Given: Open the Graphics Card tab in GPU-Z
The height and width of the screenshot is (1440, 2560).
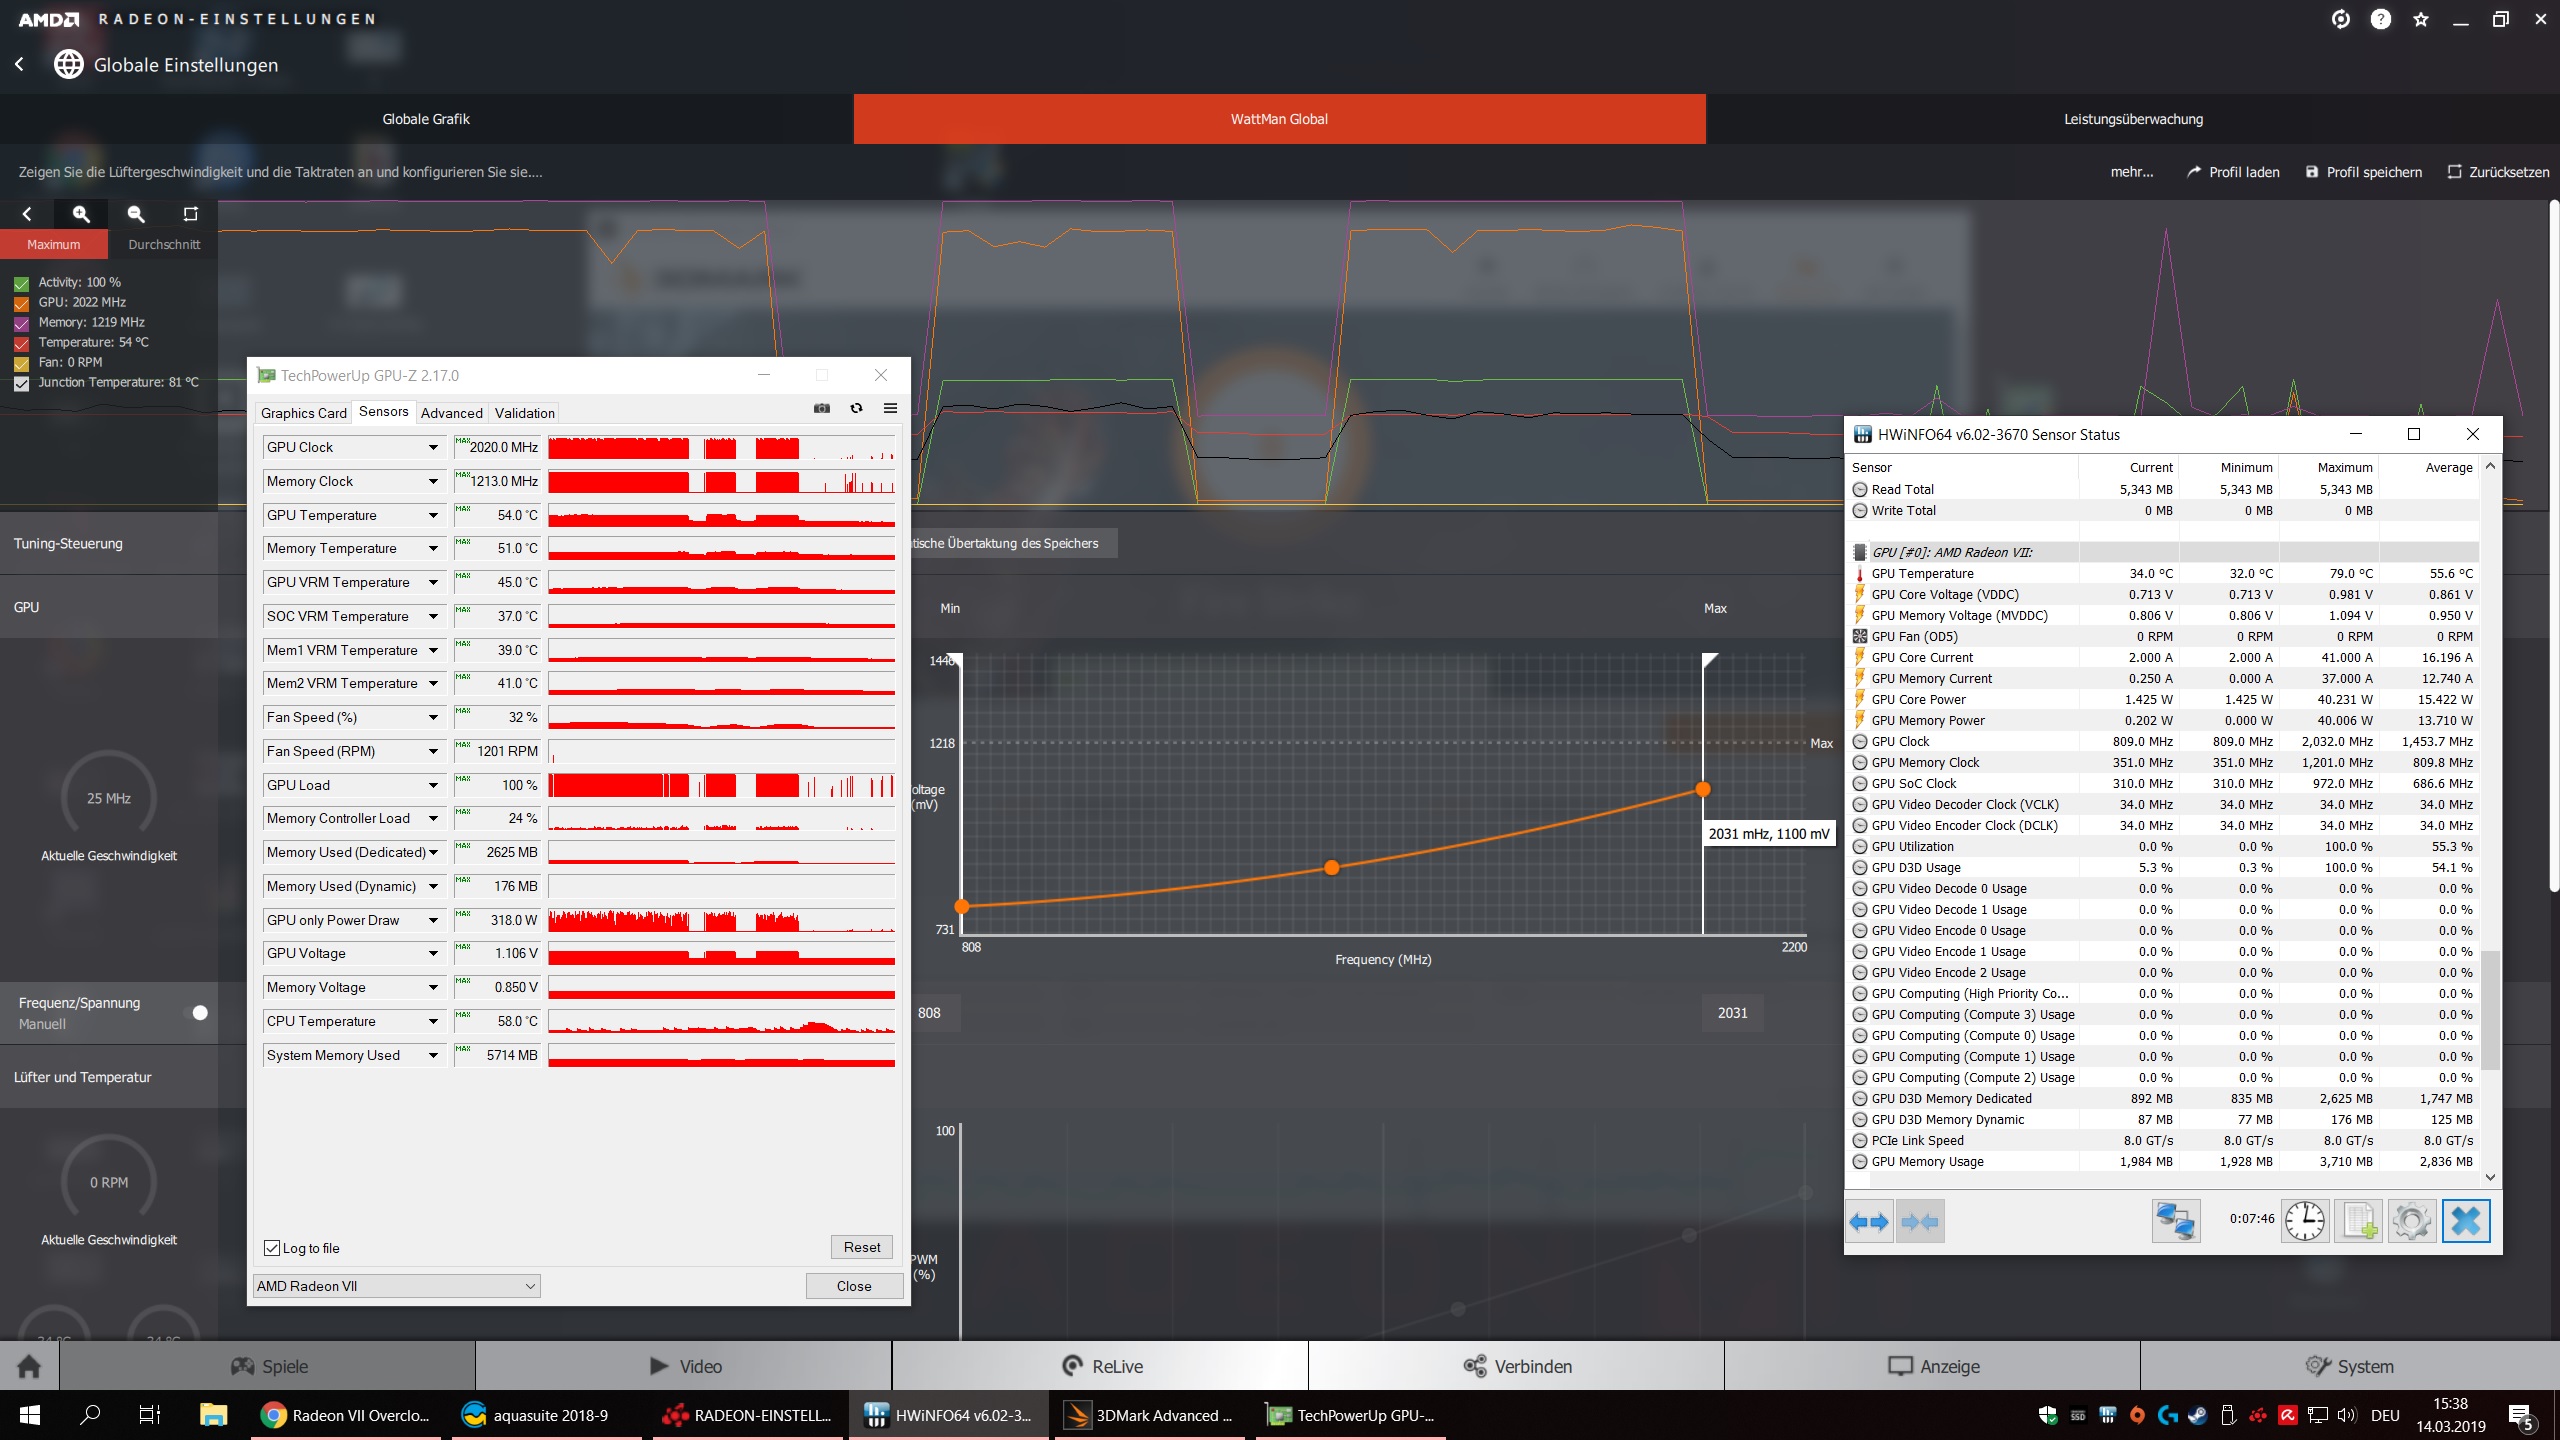Looking at the screenshot, I should [304, 413].
